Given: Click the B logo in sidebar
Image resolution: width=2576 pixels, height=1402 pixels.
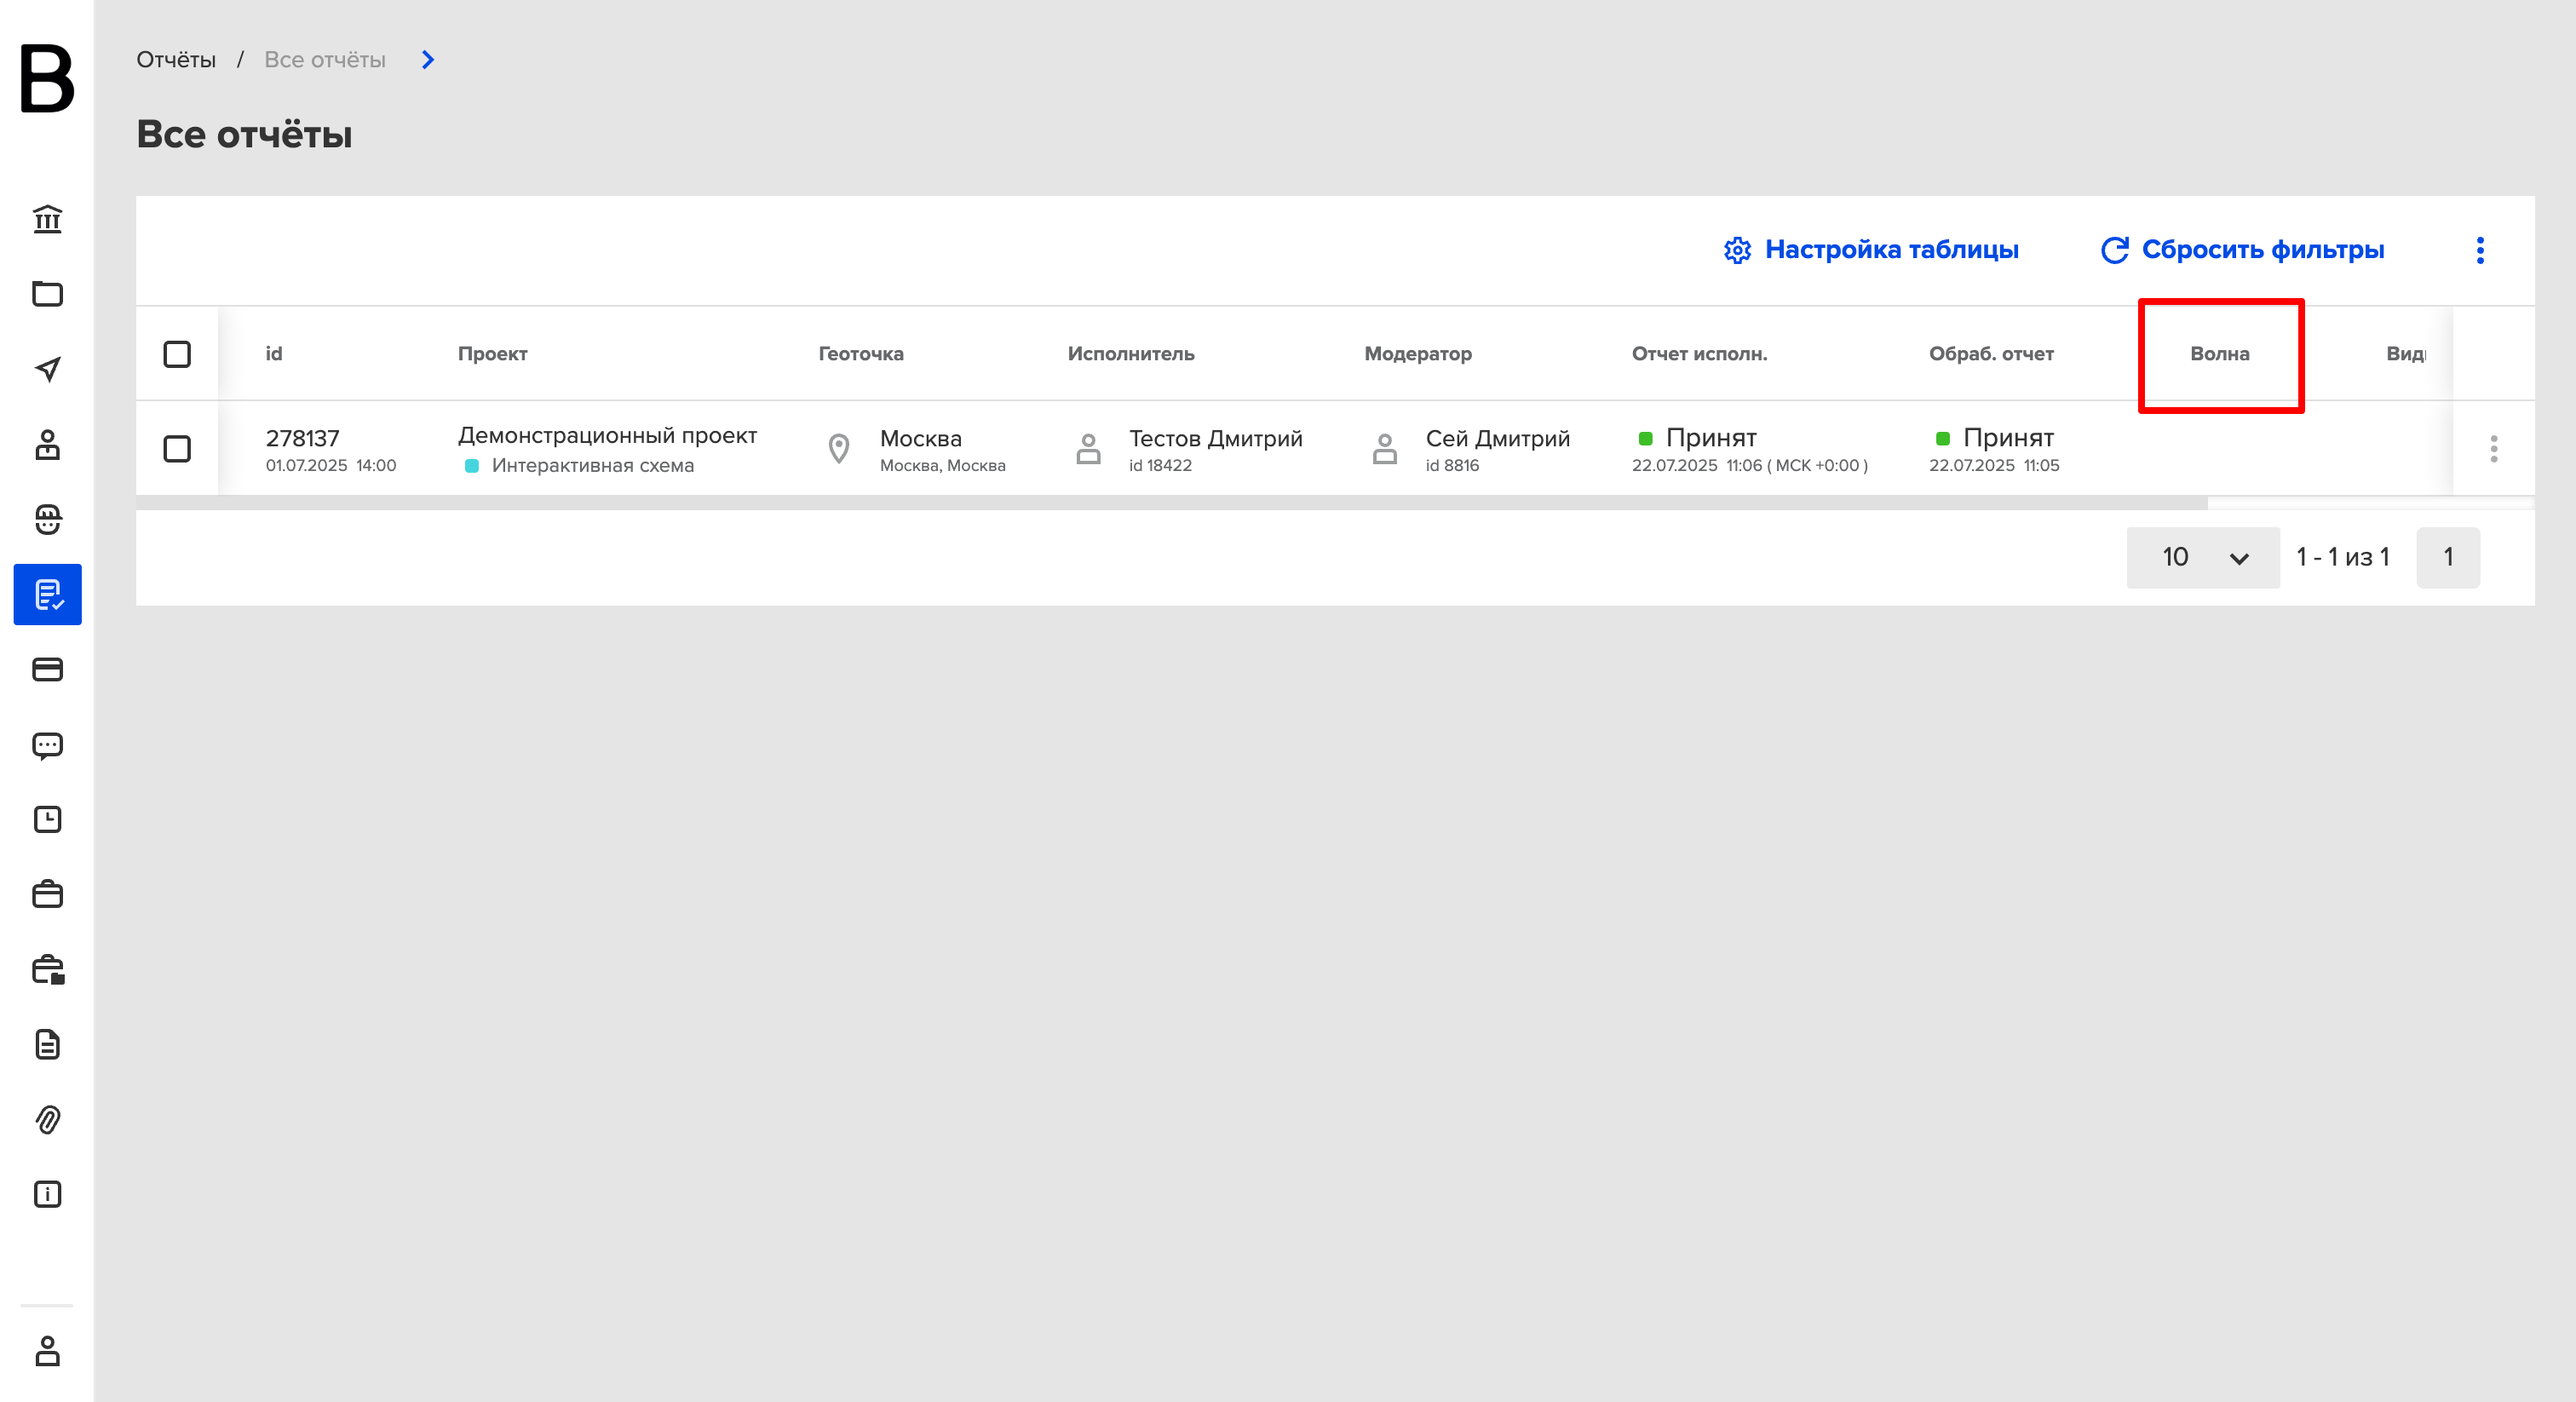Looking at the screenshot, I should pos(47,78).
